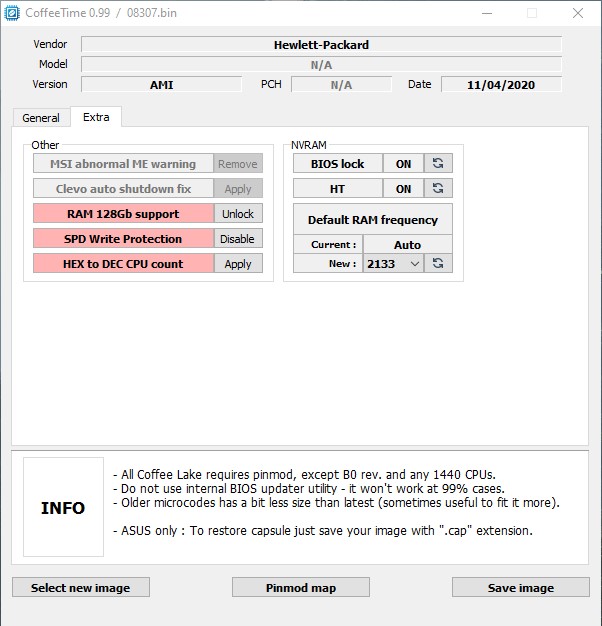Toggle the BIOS lock ON state
Screen dimensions: 602x626
403,163
